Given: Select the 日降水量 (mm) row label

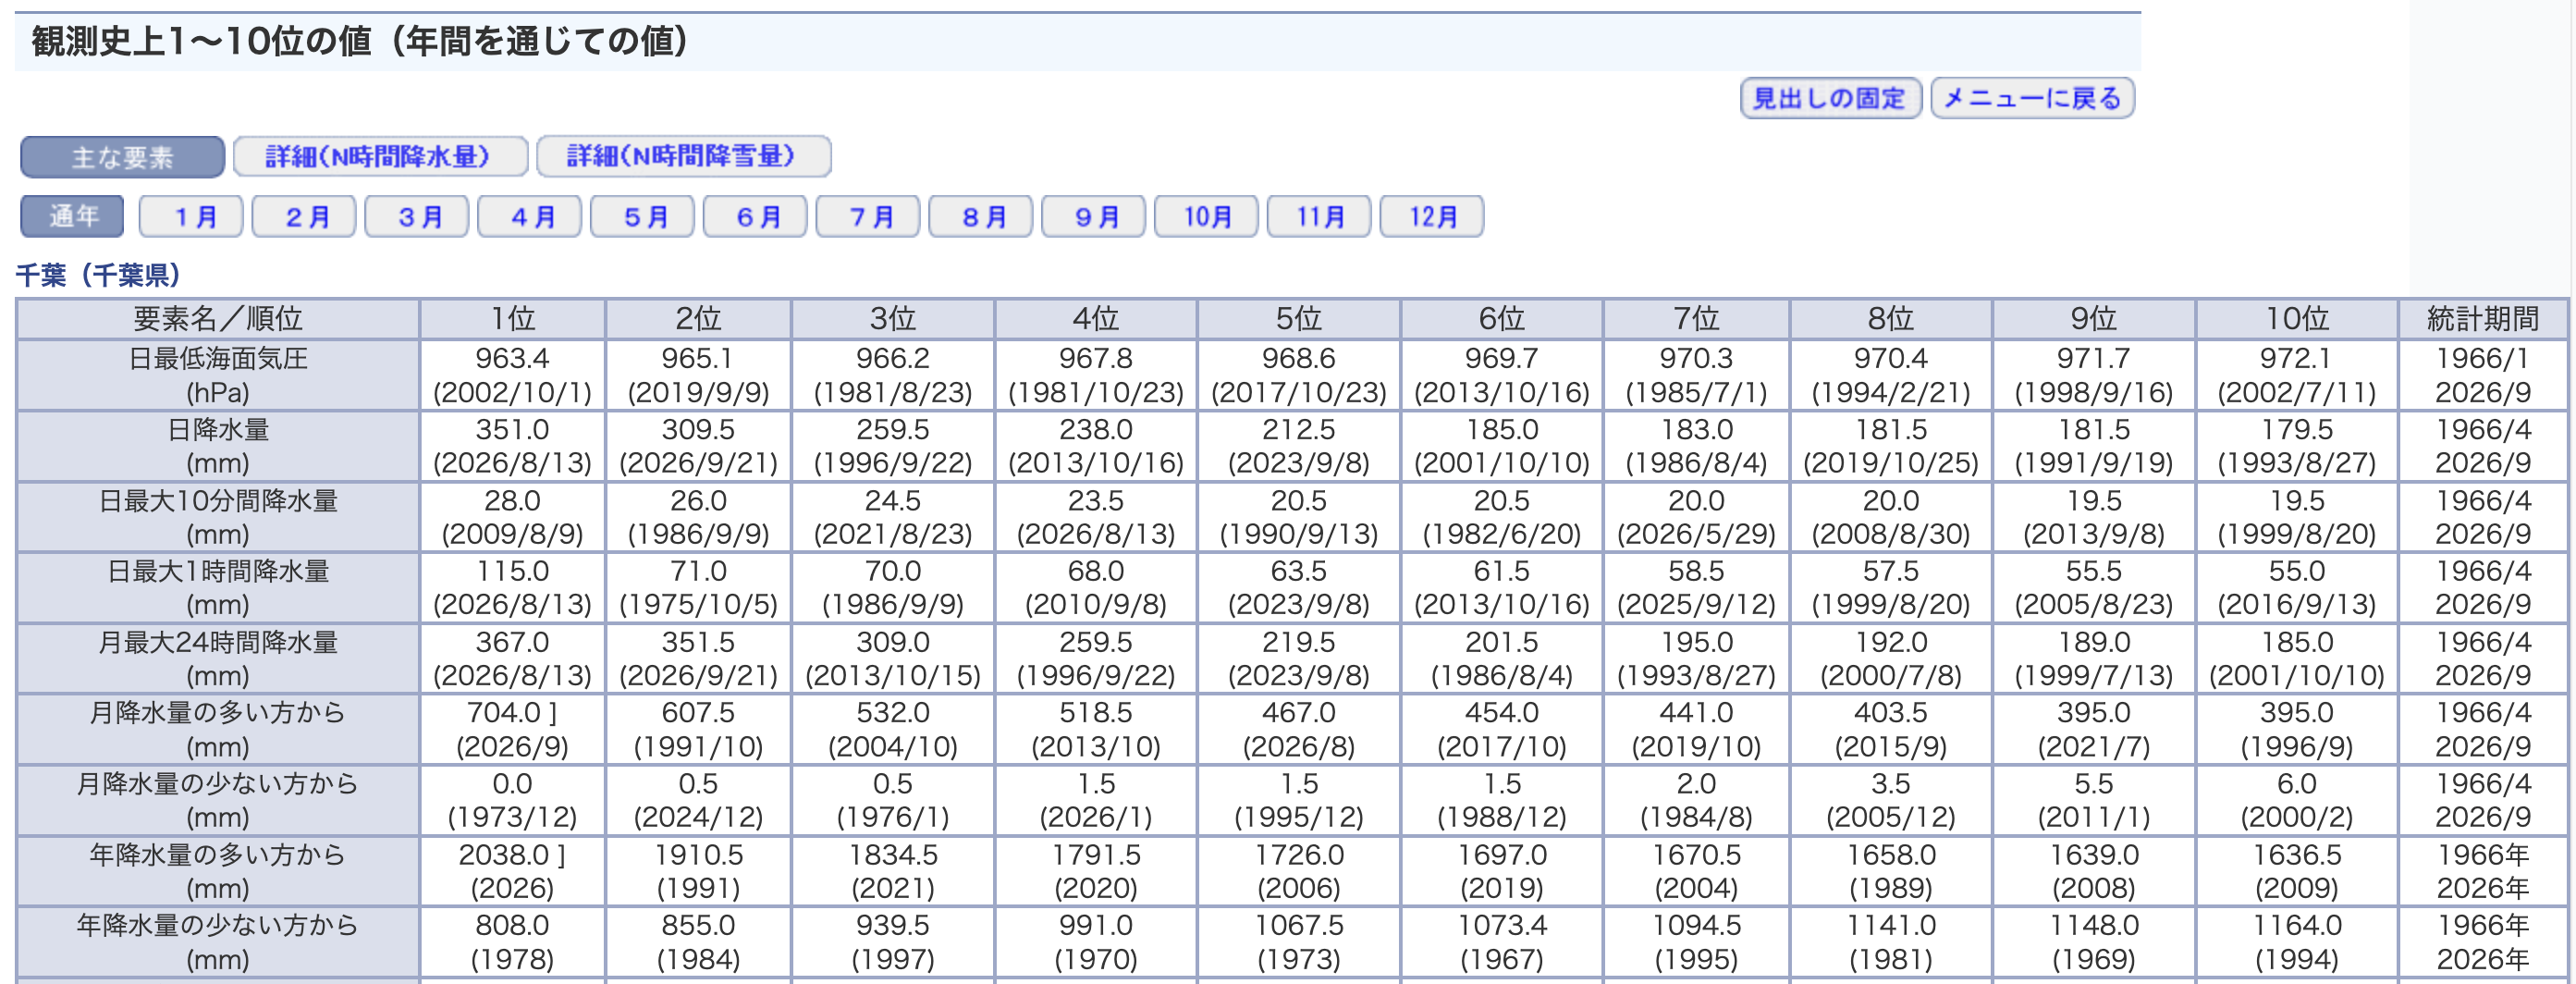Looking at the screenshot, I should [x=218, y=446].
